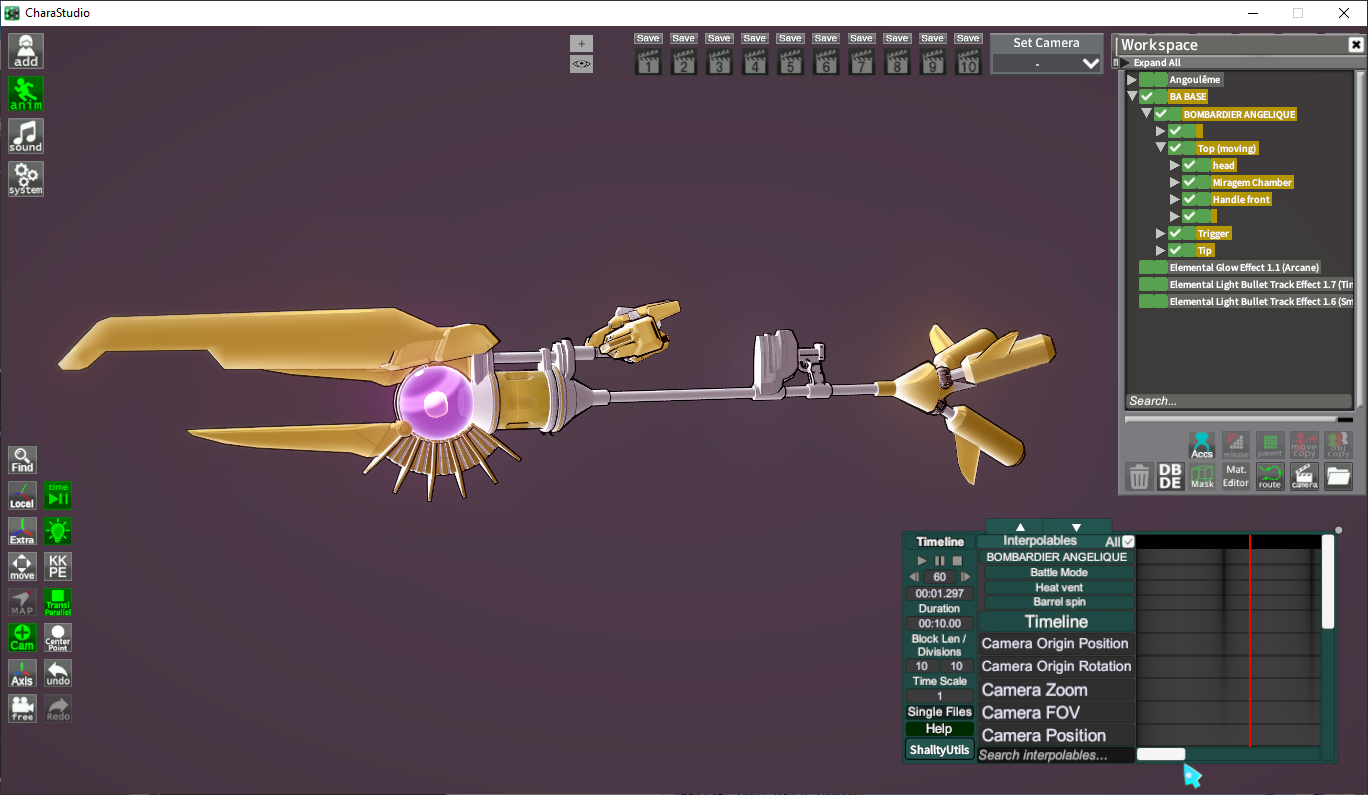Toggle visibility of BOMBARDIER ANGELIQUE
Screen dimensions: 1368x795
[1160, 114]
